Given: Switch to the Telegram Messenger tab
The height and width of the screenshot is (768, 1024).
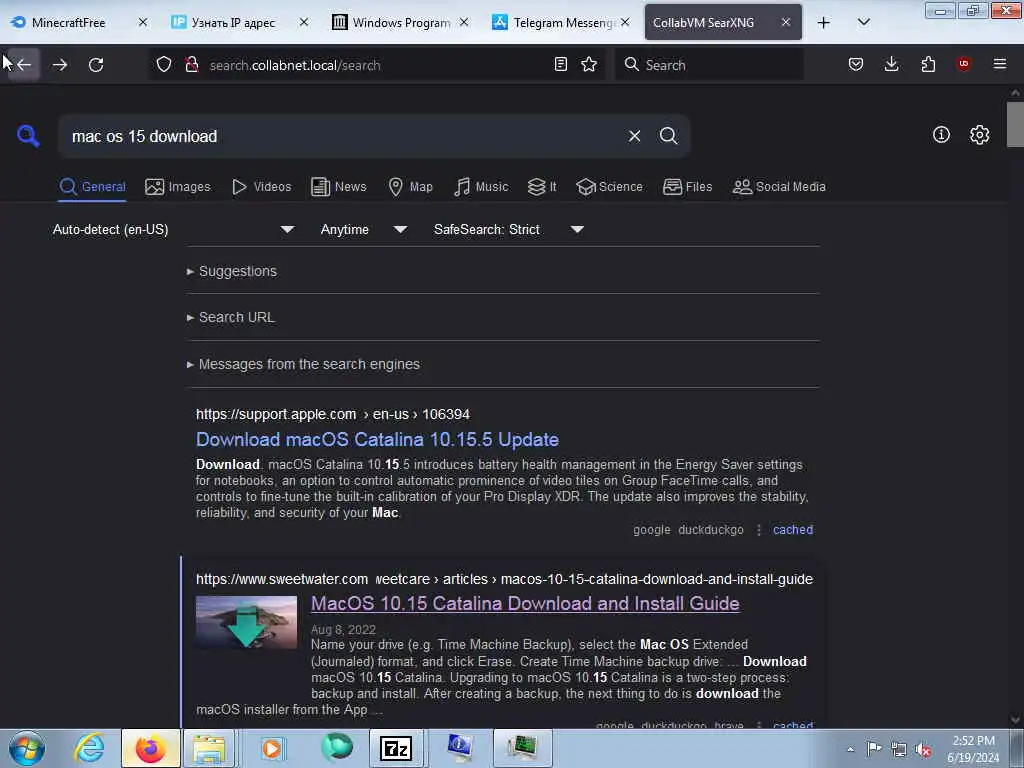Looking at the screenshot, I should point(563,22).
